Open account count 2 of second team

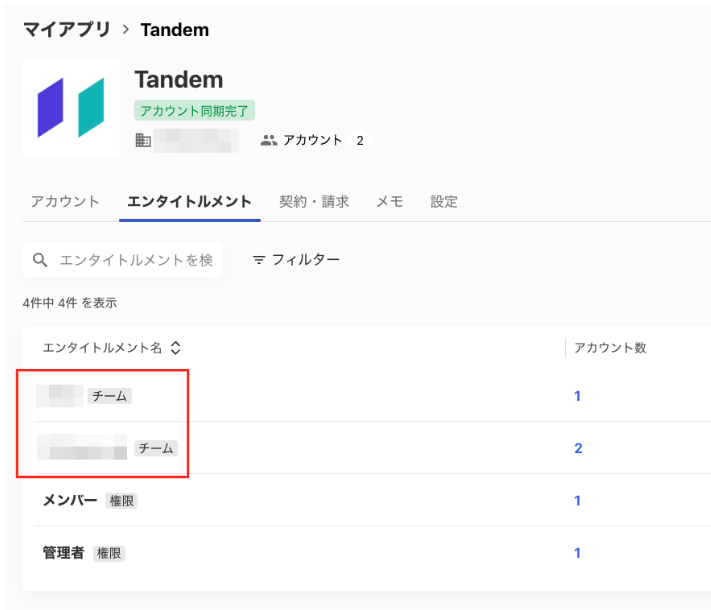[x=578, y=448]
